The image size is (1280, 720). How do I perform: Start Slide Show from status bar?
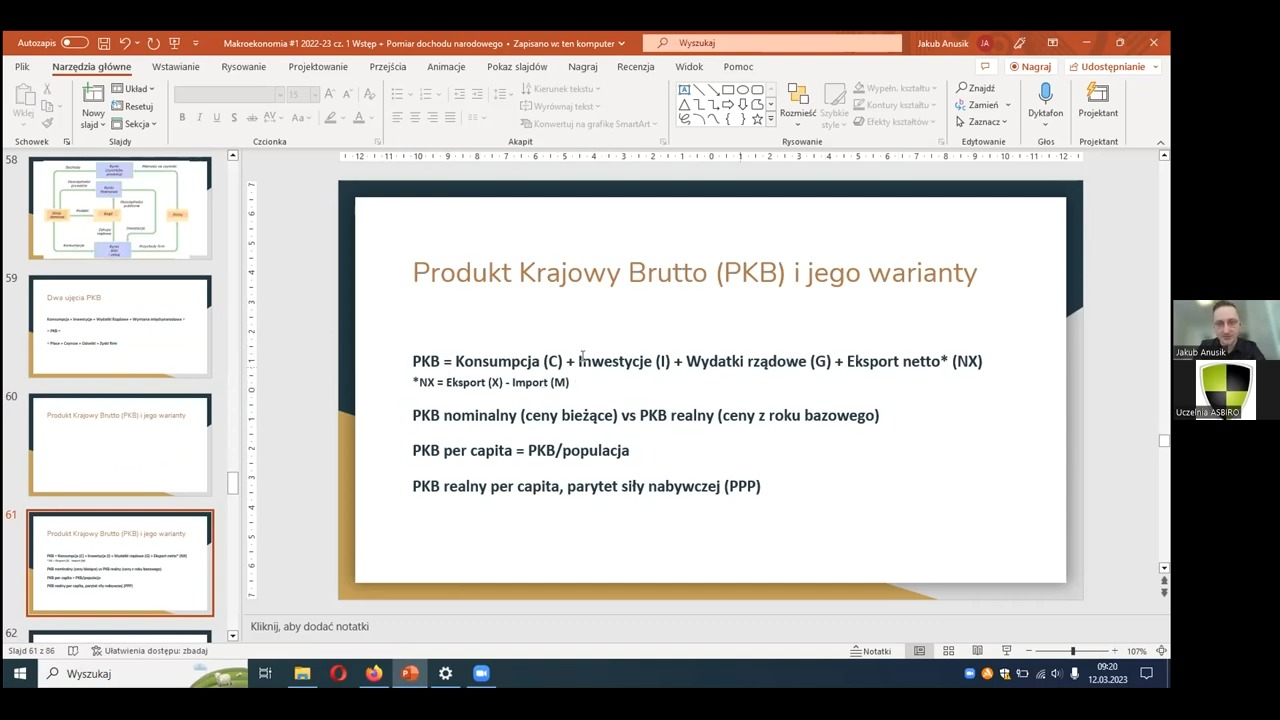coord(1006,651)
